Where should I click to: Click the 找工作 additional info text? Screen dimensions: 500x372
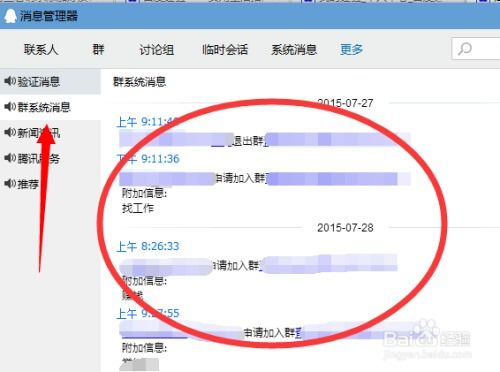(x=138, y=208)
